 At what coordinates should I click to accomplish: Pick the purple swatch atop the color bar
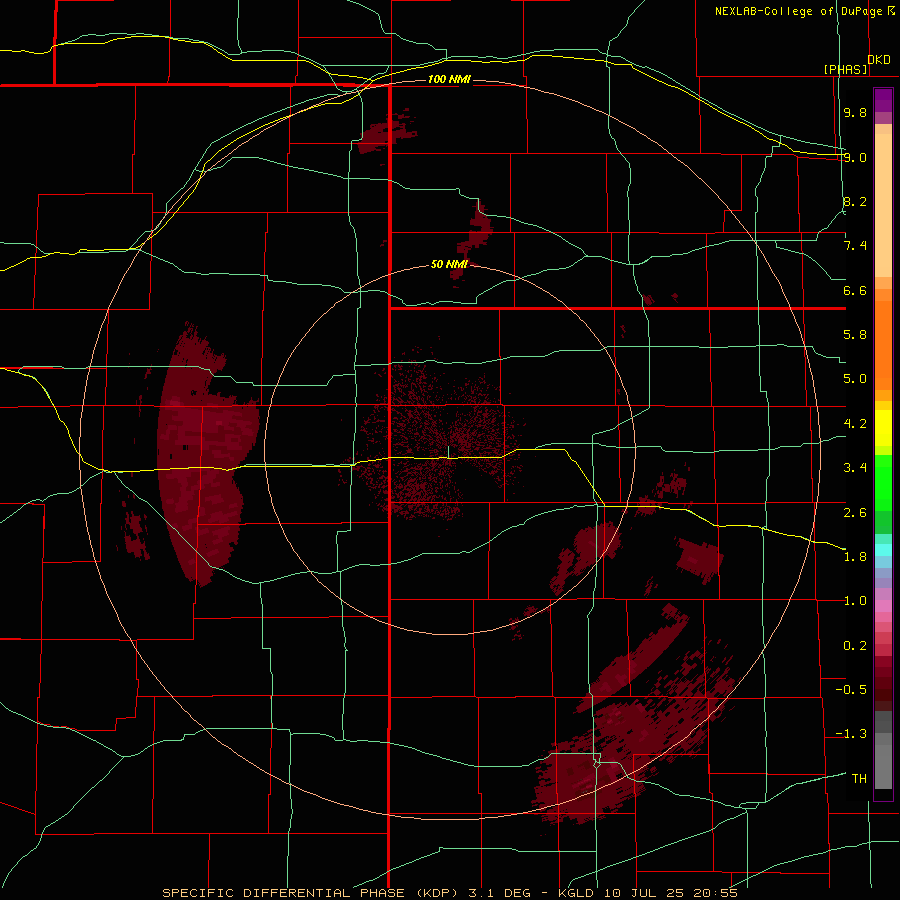pyautogui.click(x=883, y=100)
